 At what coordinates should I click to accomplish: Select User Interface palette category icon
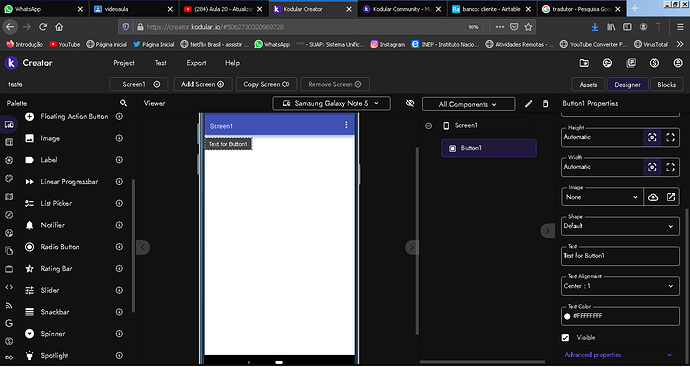9,125
